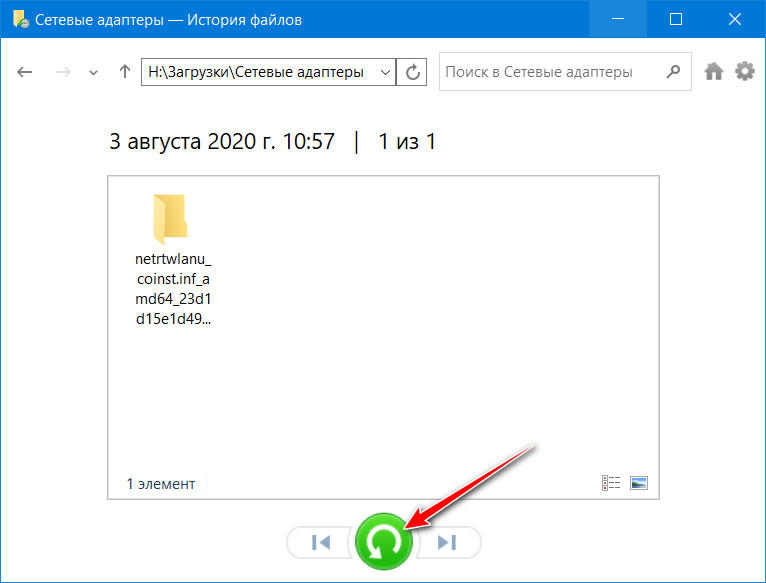Go up one folder level
This screenshot has height=583, width=766.
click(125, 72)
